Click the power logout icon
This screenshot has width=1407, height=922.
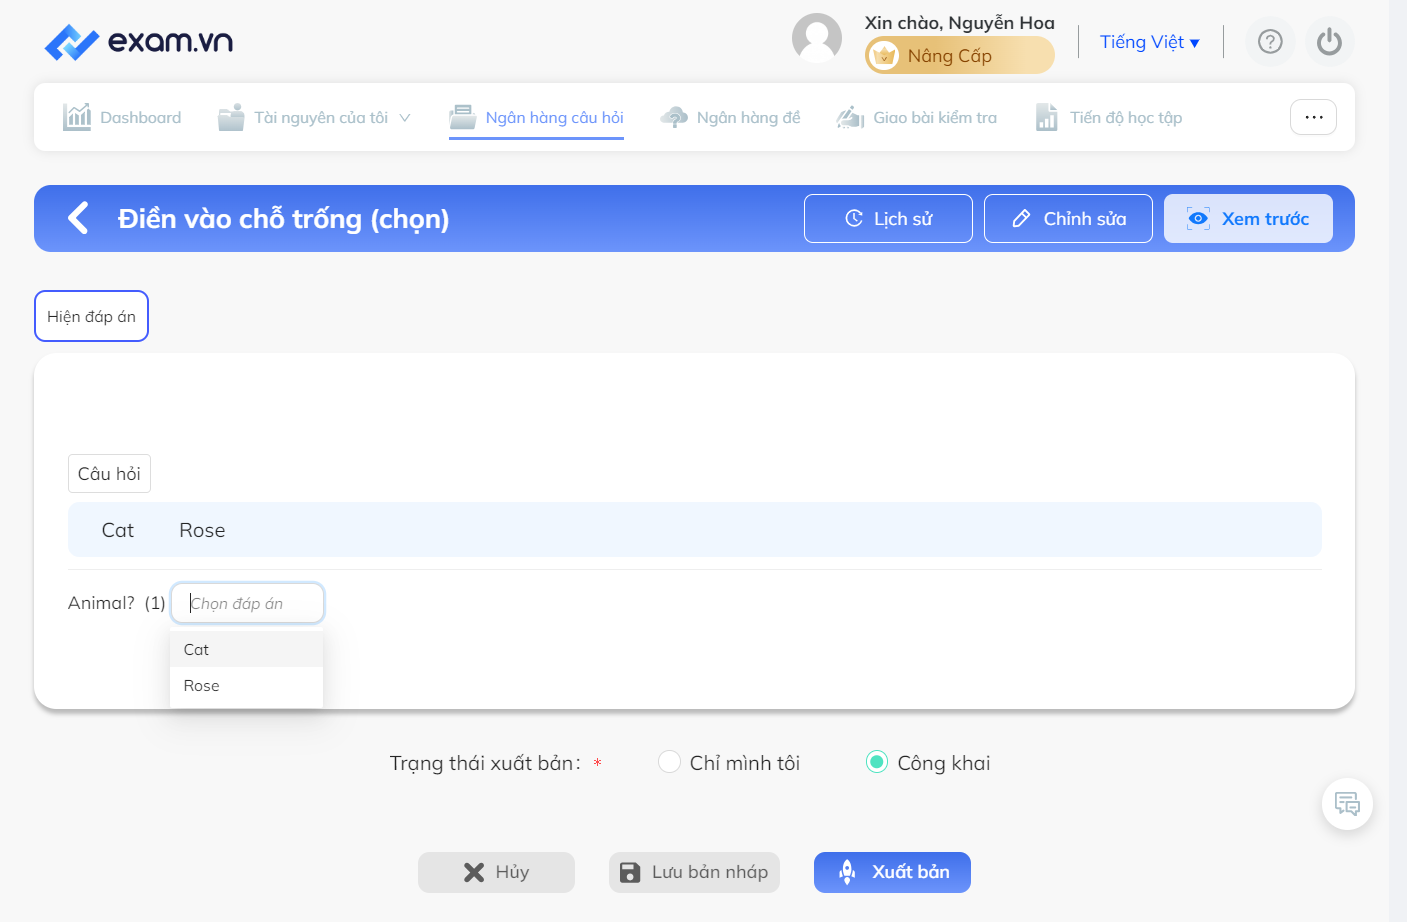(1329, 42)
